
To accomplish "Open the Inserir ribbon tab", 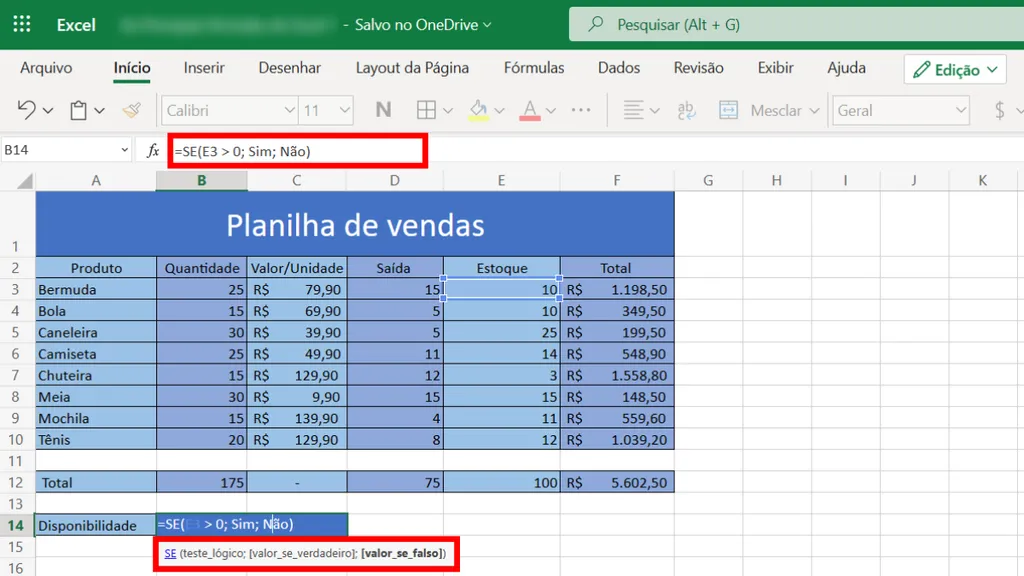I will [x=204, y=68].
